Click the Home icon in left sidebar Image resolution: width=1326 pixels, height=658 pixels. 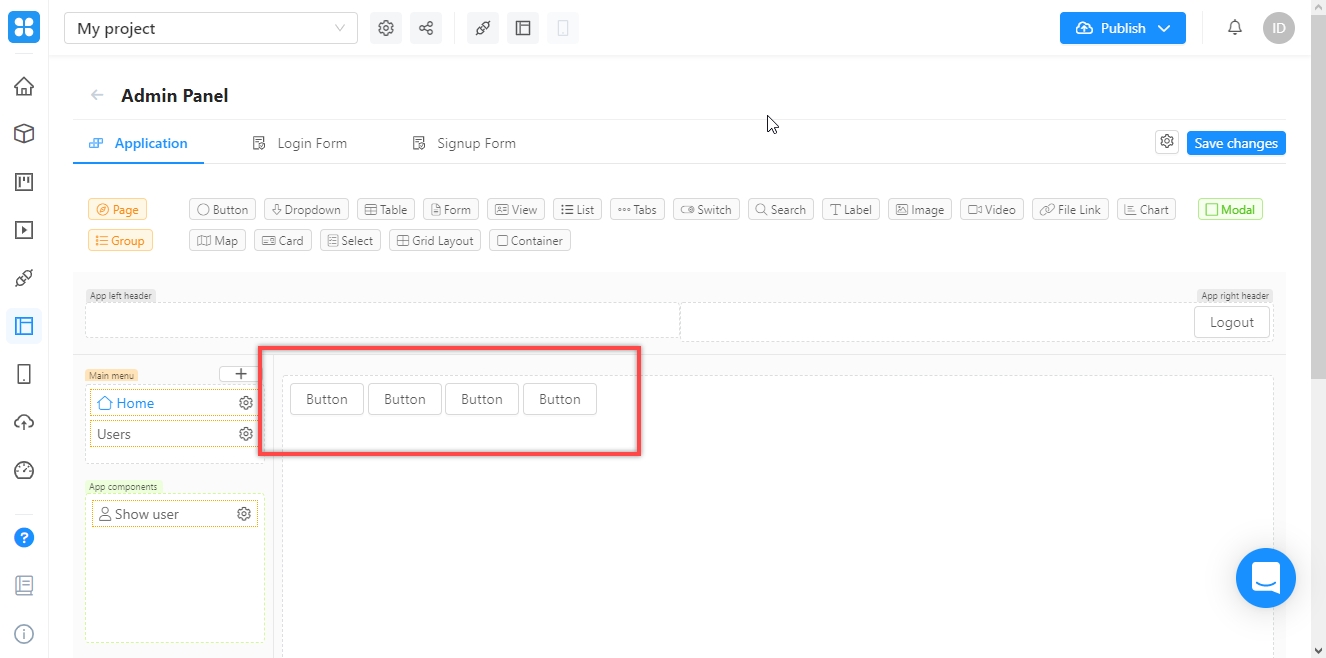tap(24, 86)
